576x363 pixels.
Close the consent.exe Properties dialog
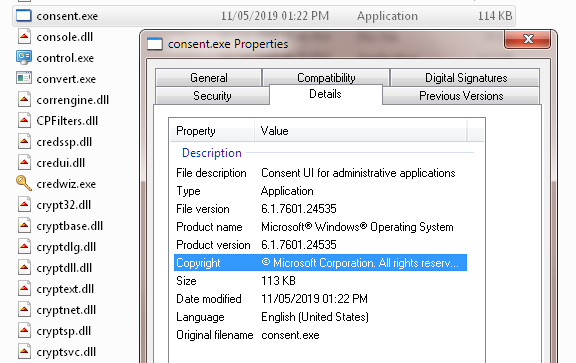(528, 39)
